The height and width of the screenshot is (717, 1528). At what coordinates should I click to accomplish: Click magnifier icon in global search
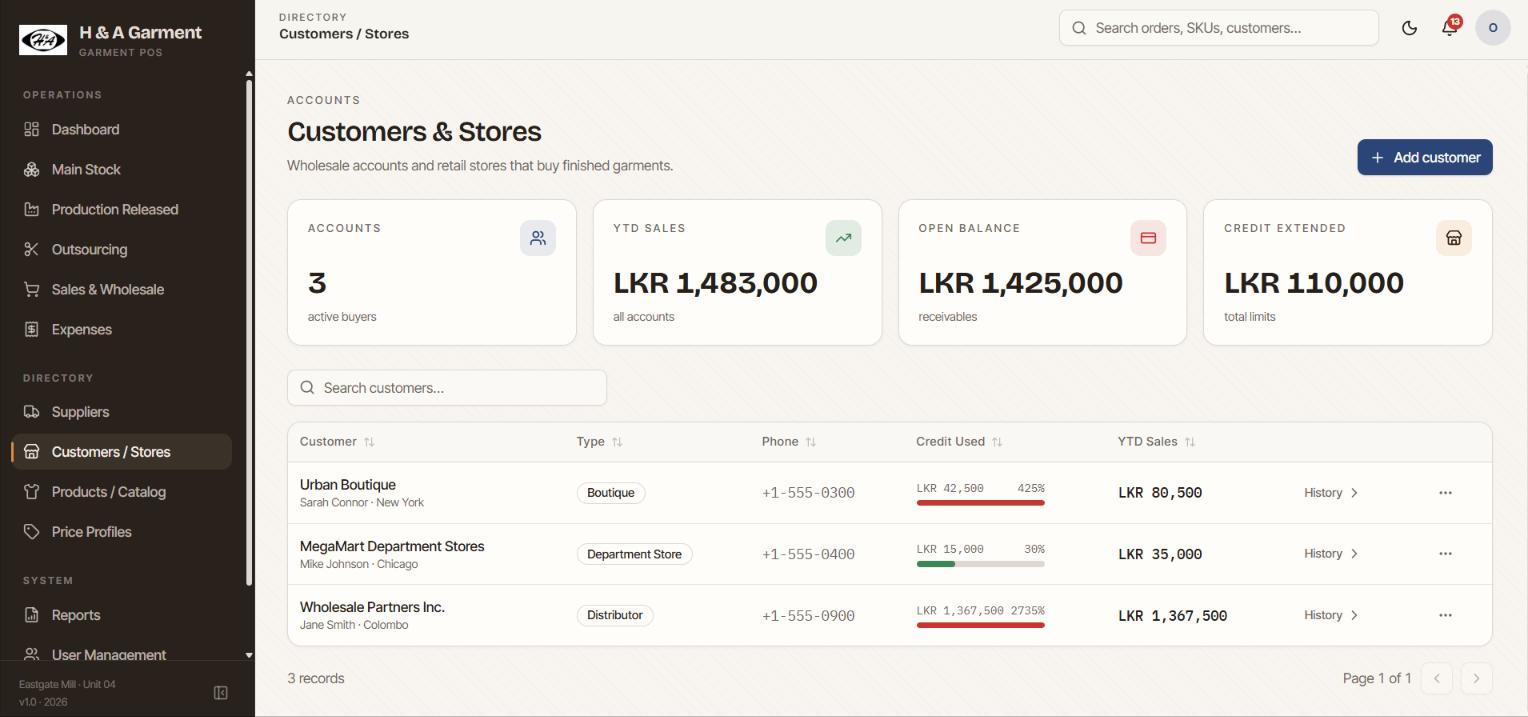tap(1079, 28)
